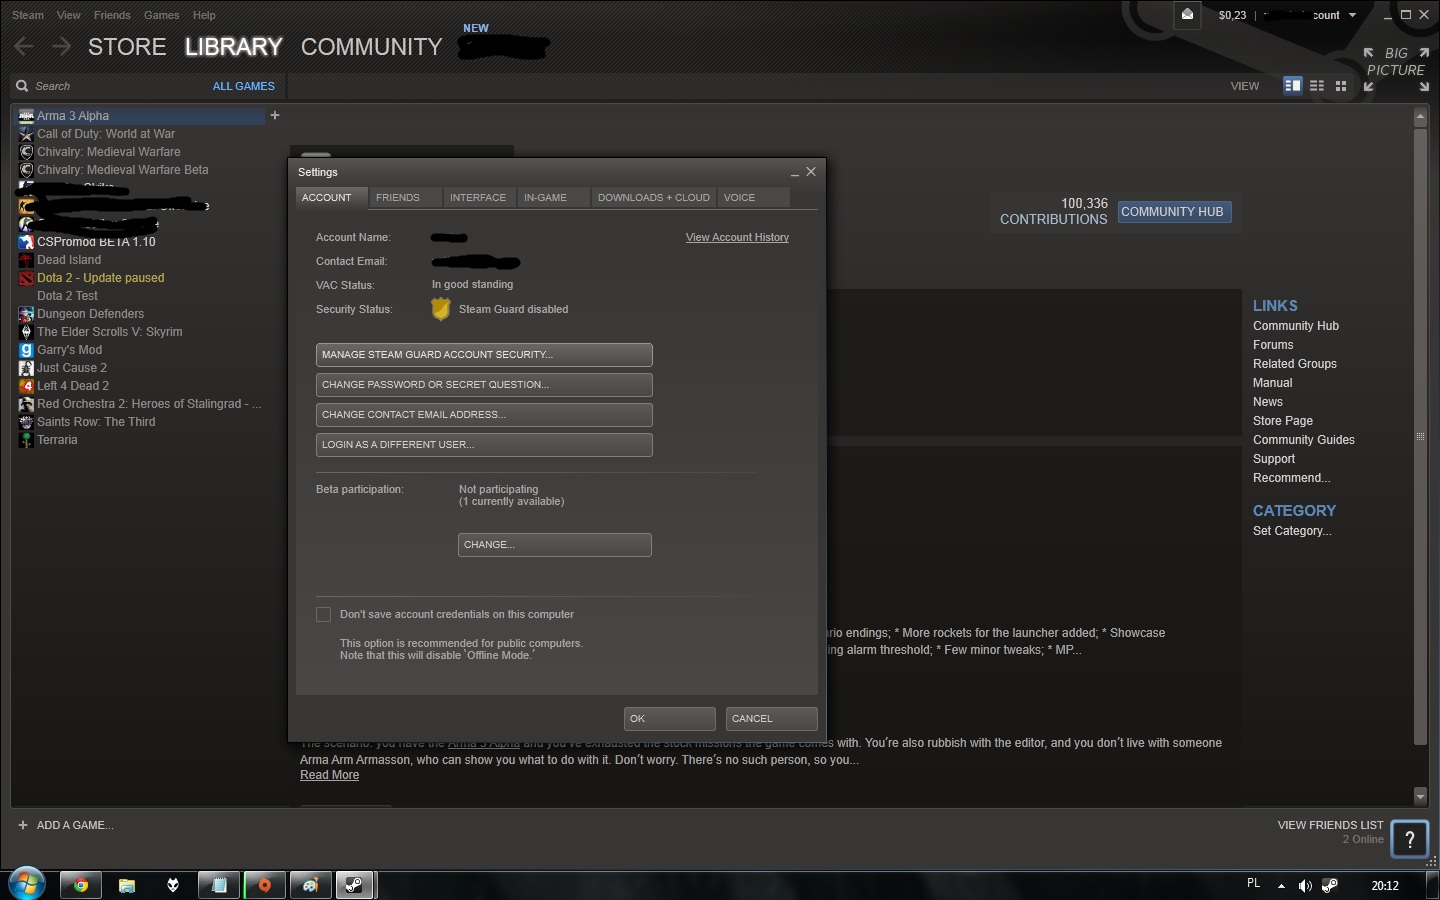This screenshot has height=900, width=1440.
Task: Switch to the Friends settings tab
Action: (x=405, y=197)
